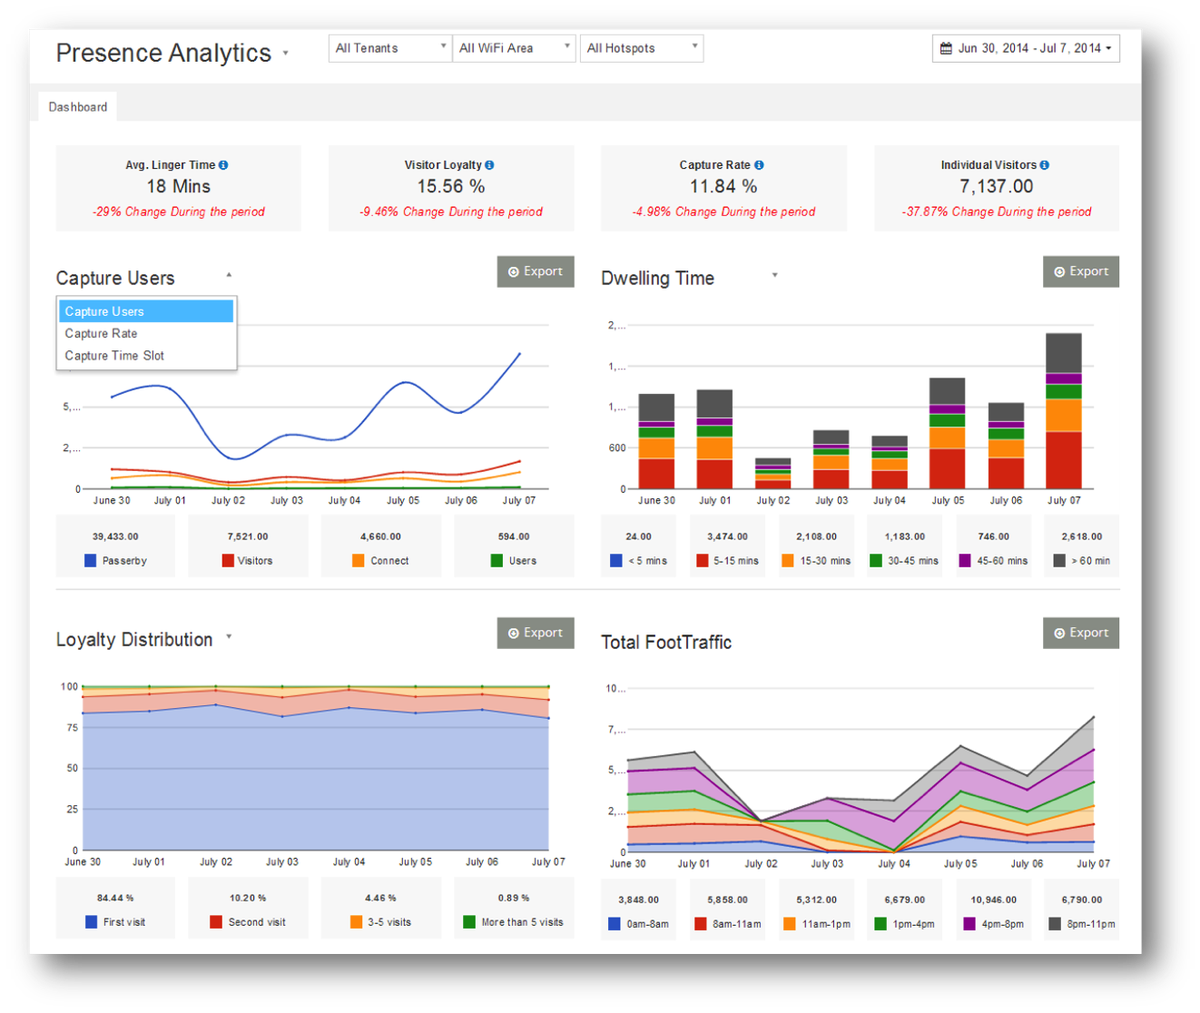This screenshot has width=1200, height=1013.
Task: Click the green 30-45 mins swatch
Action: (876, 561)
